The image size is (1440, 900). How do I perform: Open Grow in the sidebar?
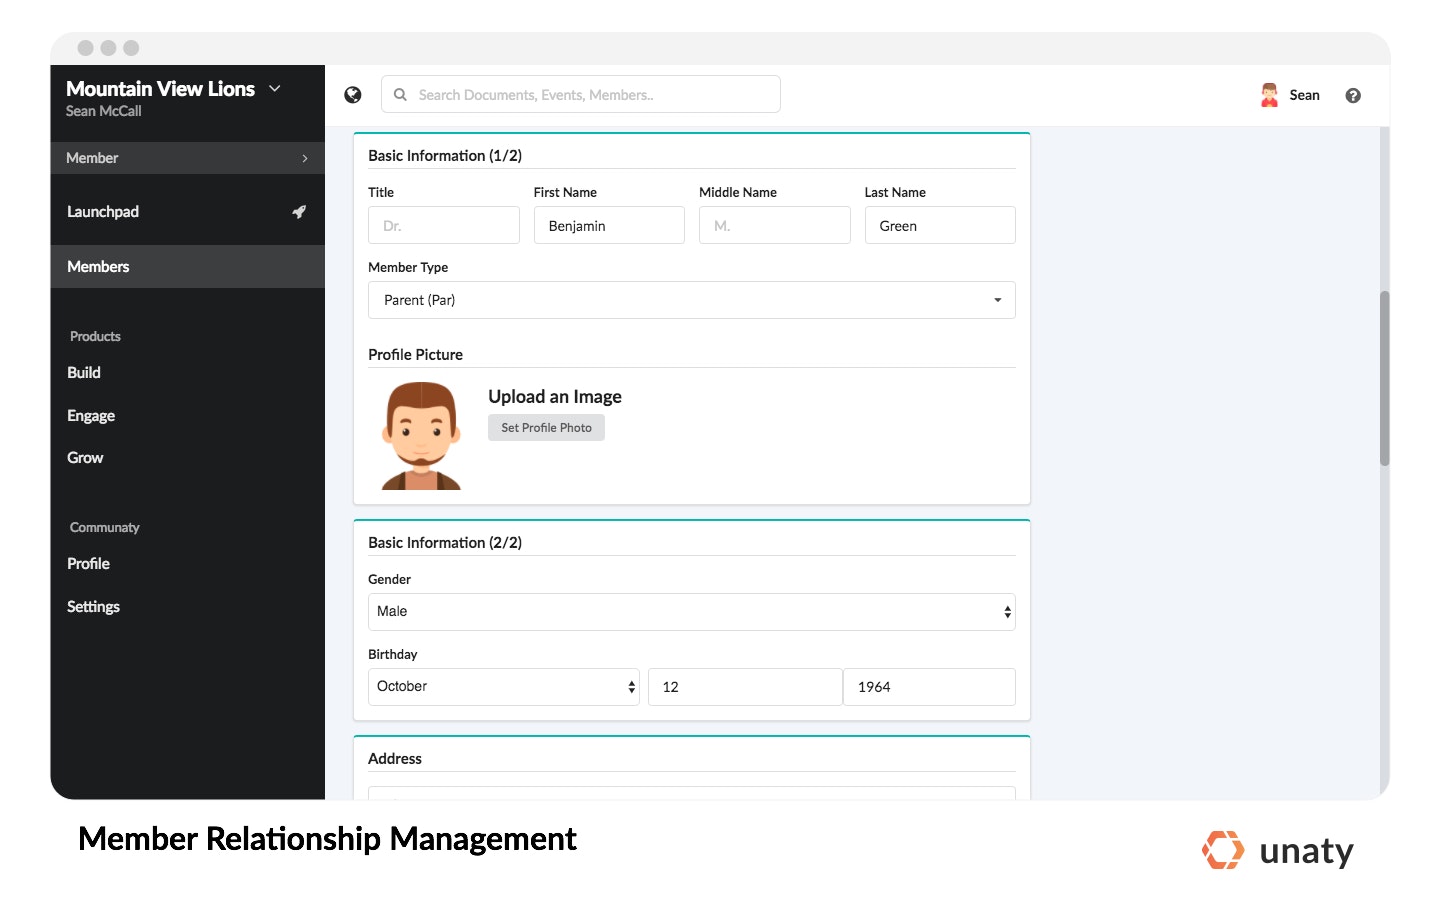coord(85,458)
